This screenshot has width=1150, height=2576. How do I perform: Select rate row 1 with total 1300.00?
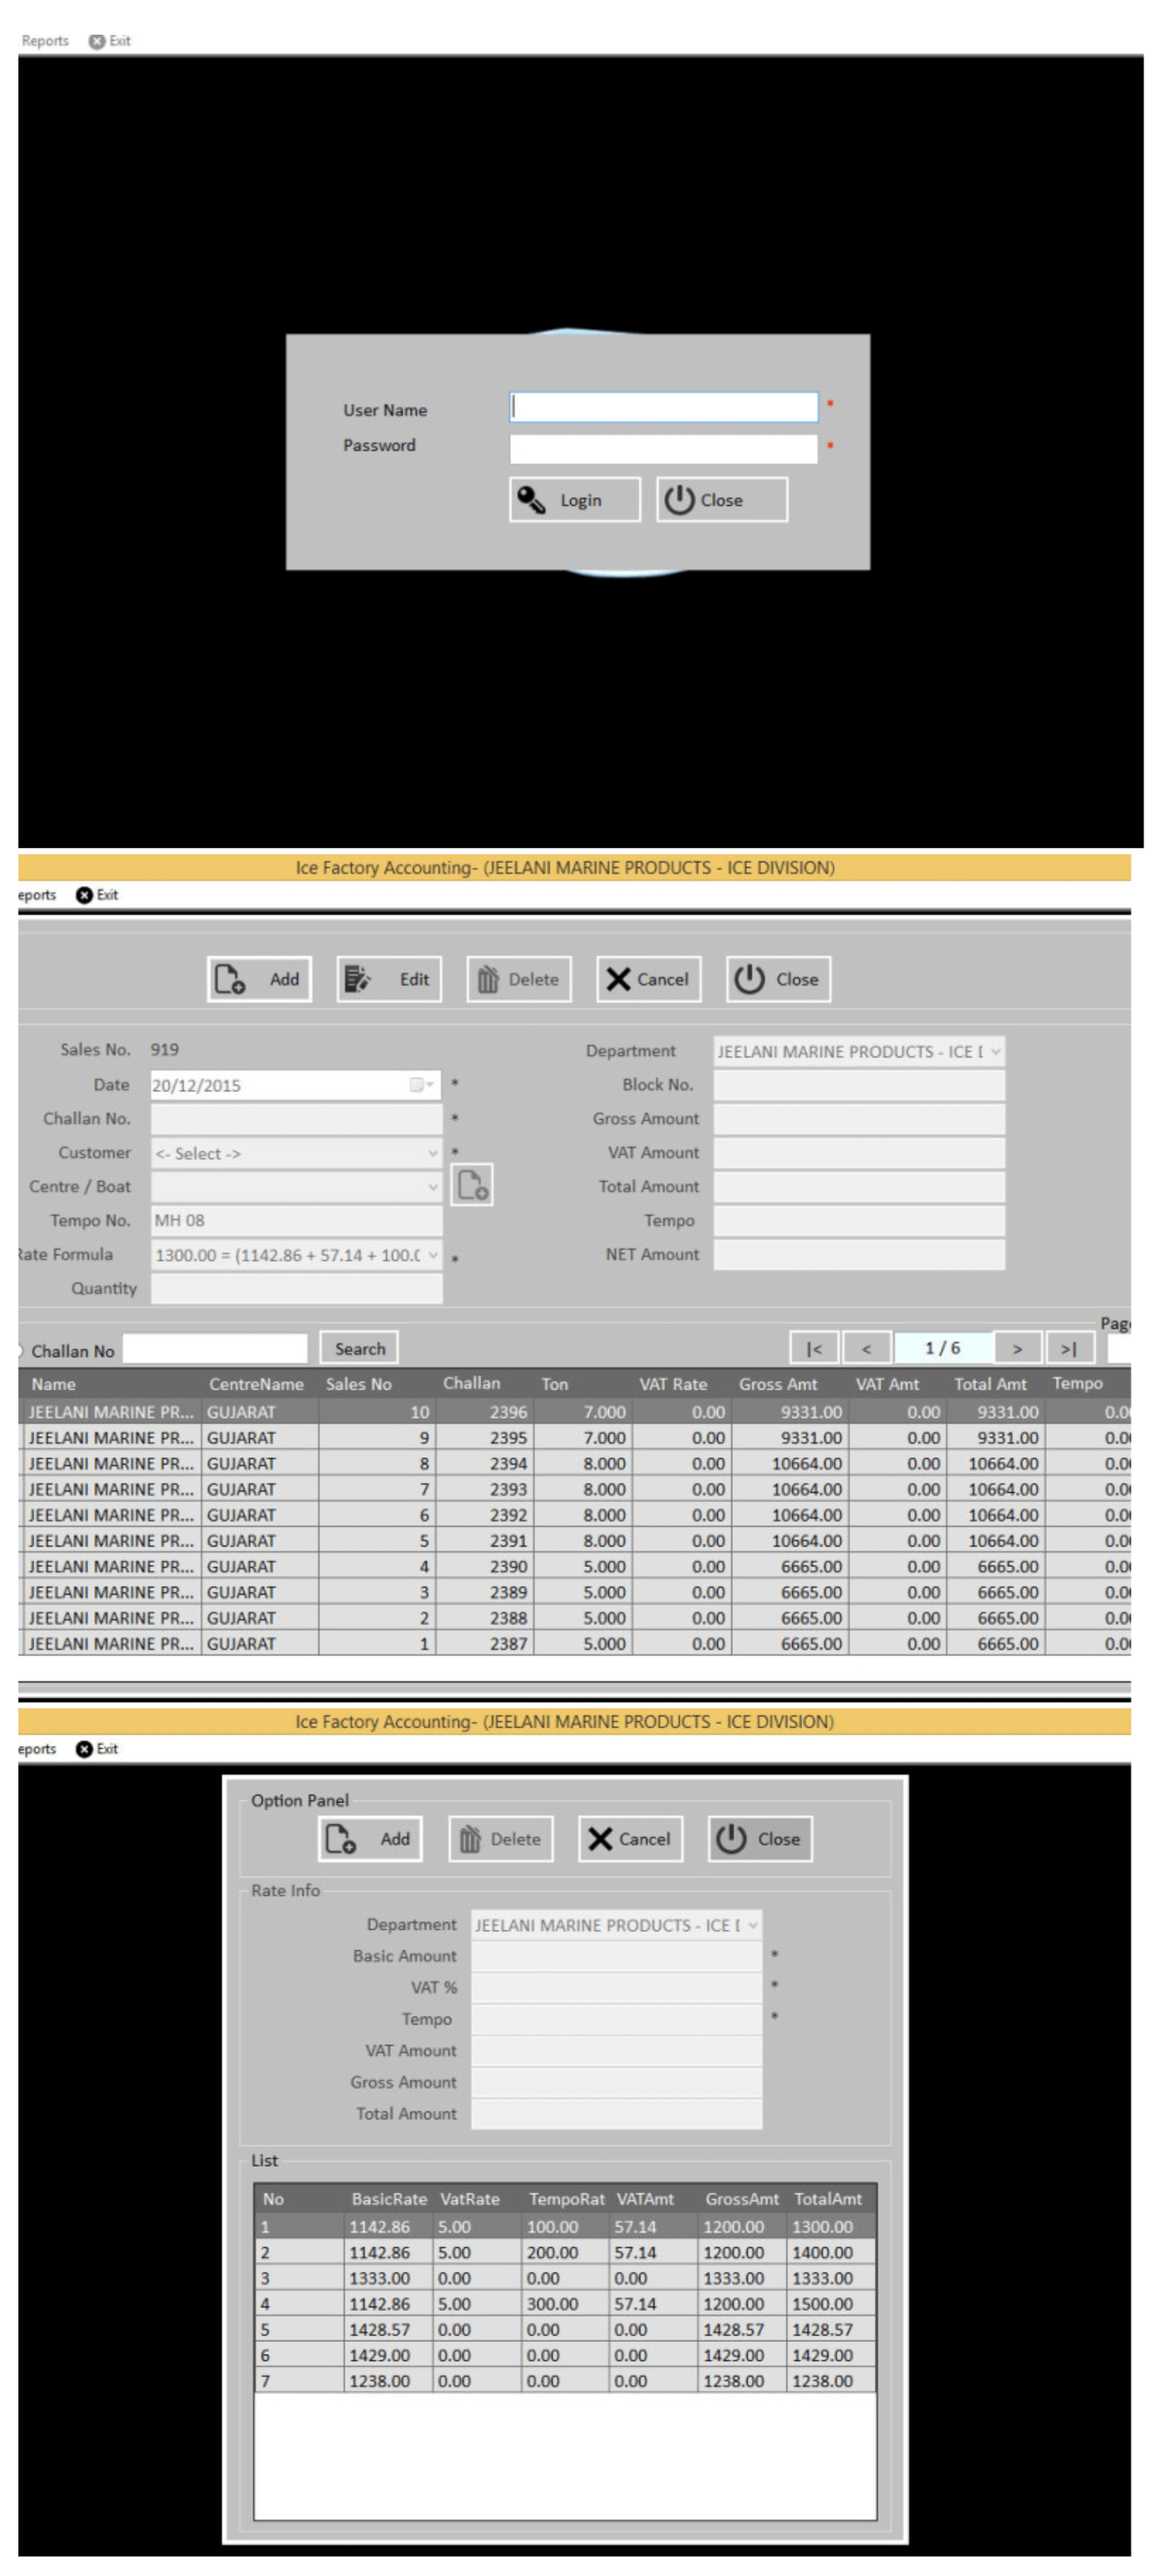click(x=565, y=2227)
